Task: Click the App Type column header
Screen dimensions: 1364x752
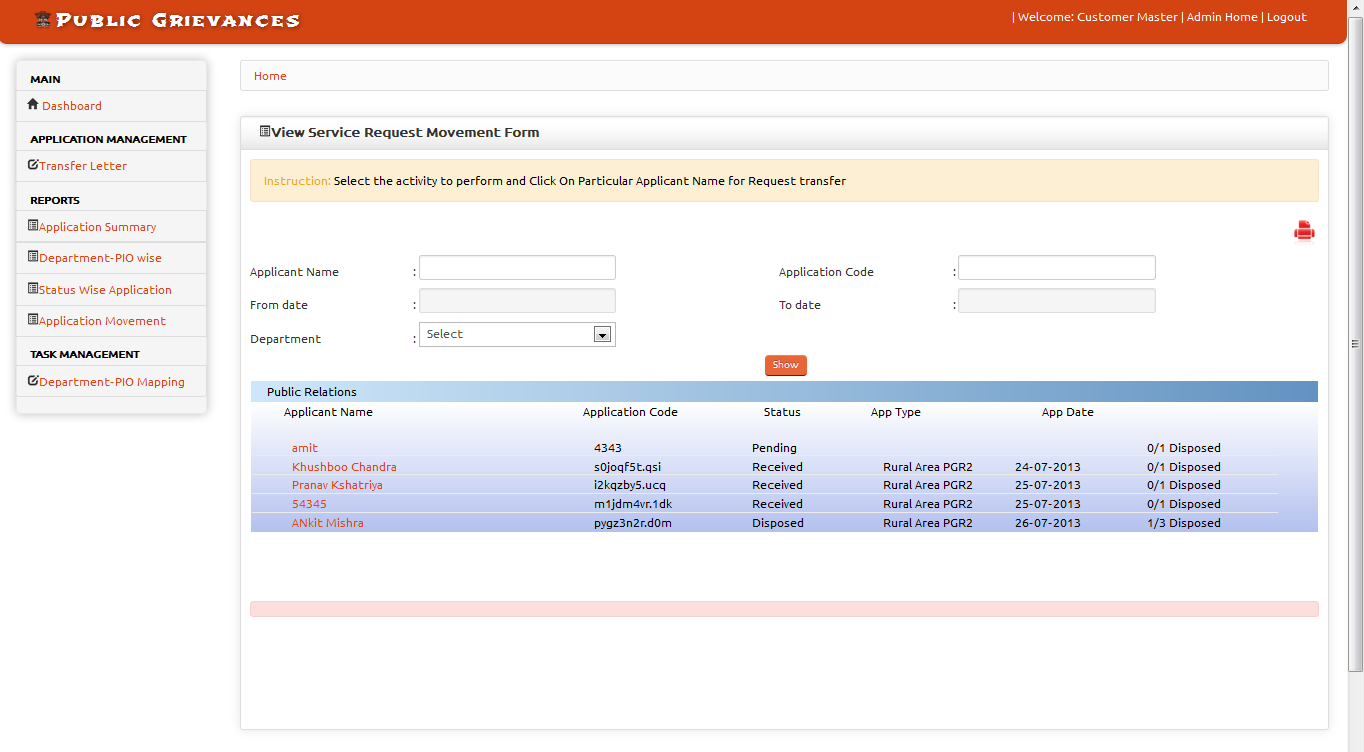Action: [896, 412]
